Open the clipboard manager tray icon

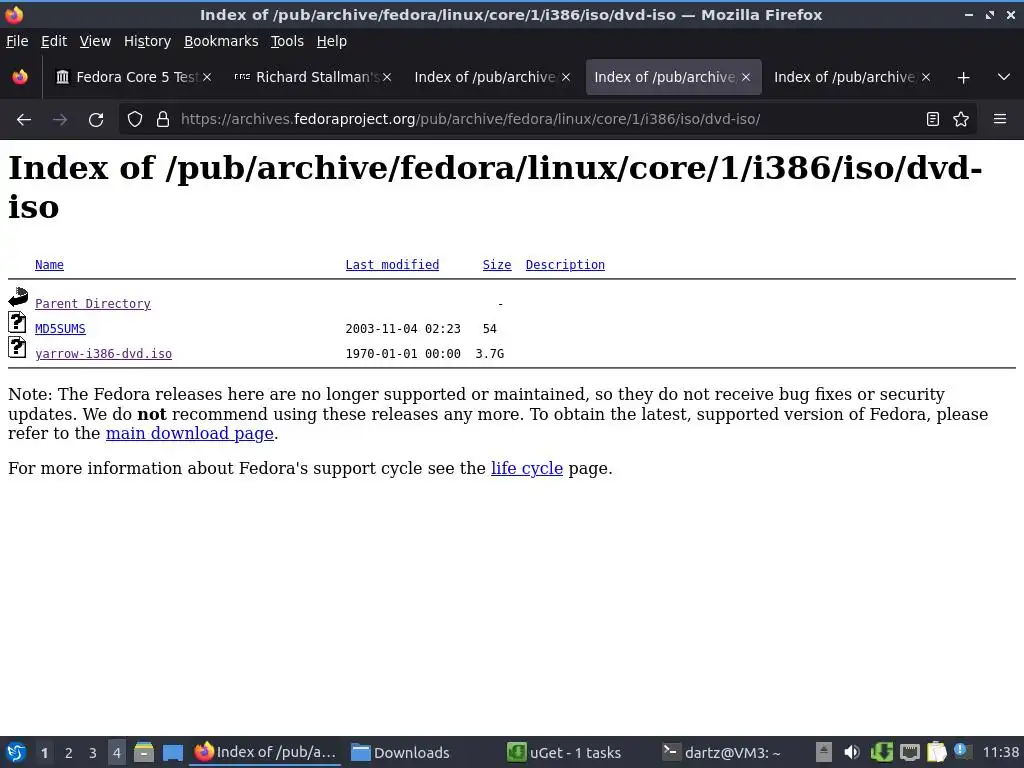click(936, 752)
